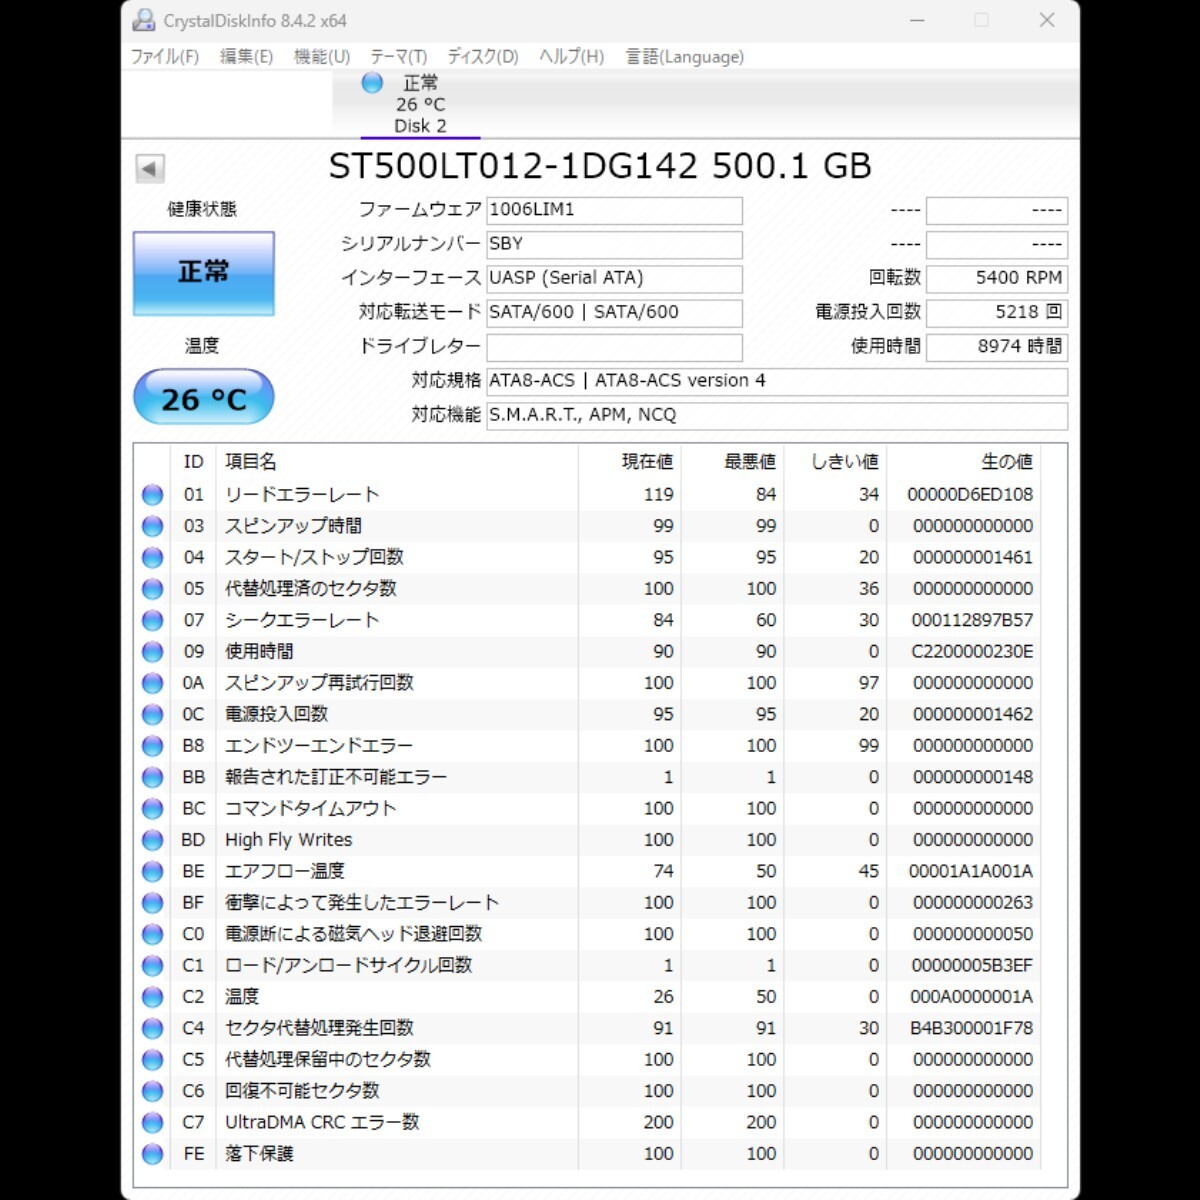Click status orb for リードエラーレート row
The width and height of the screenshot is (1200, 1200).
(x=152, y=494)
